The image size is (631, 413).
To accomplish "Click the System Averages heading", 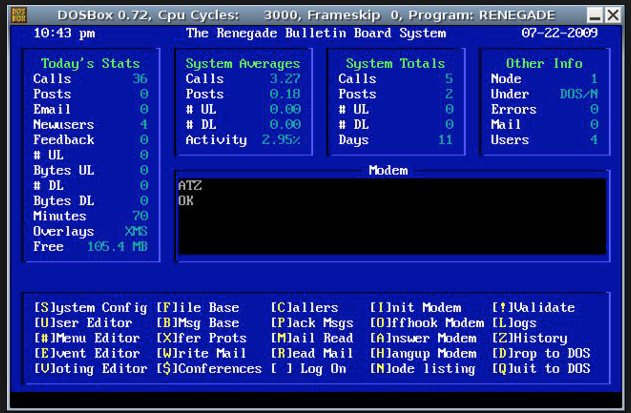I will (x=243, y=64).
